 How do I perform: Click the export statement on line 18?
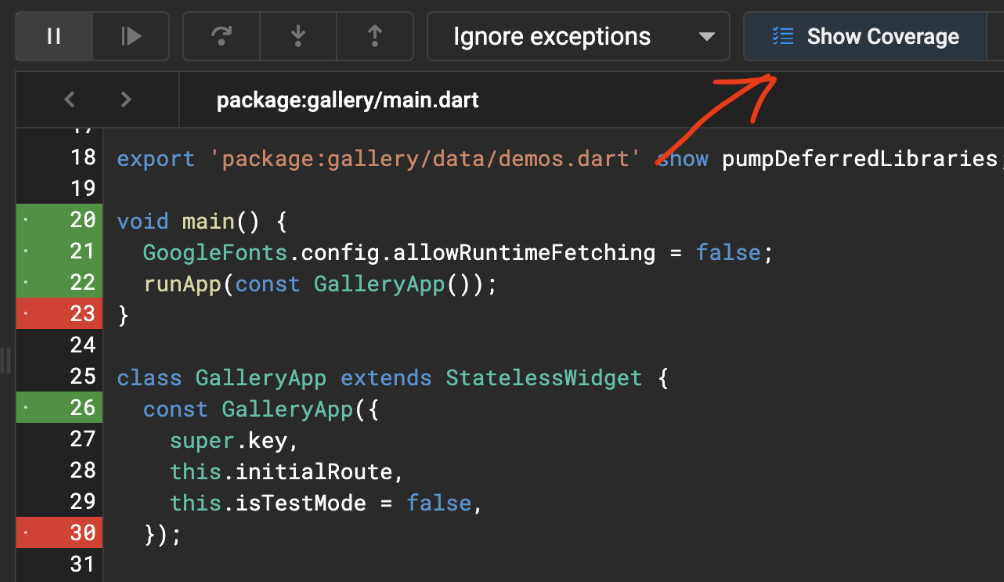point(156,157)
